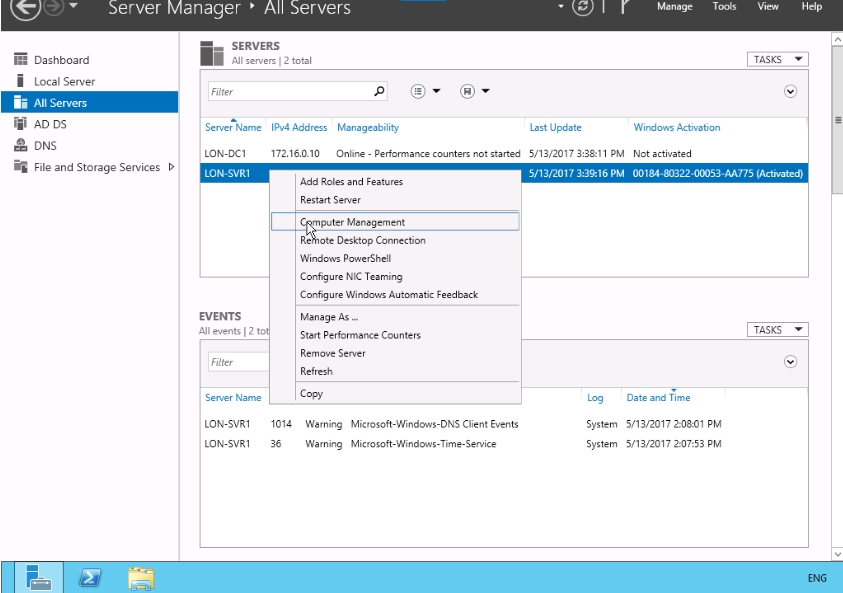The width and height of the screenshot is (843, 593).
Task: Select Configure Windows Automatic Feedback
Action: click(x=395, y=295)
